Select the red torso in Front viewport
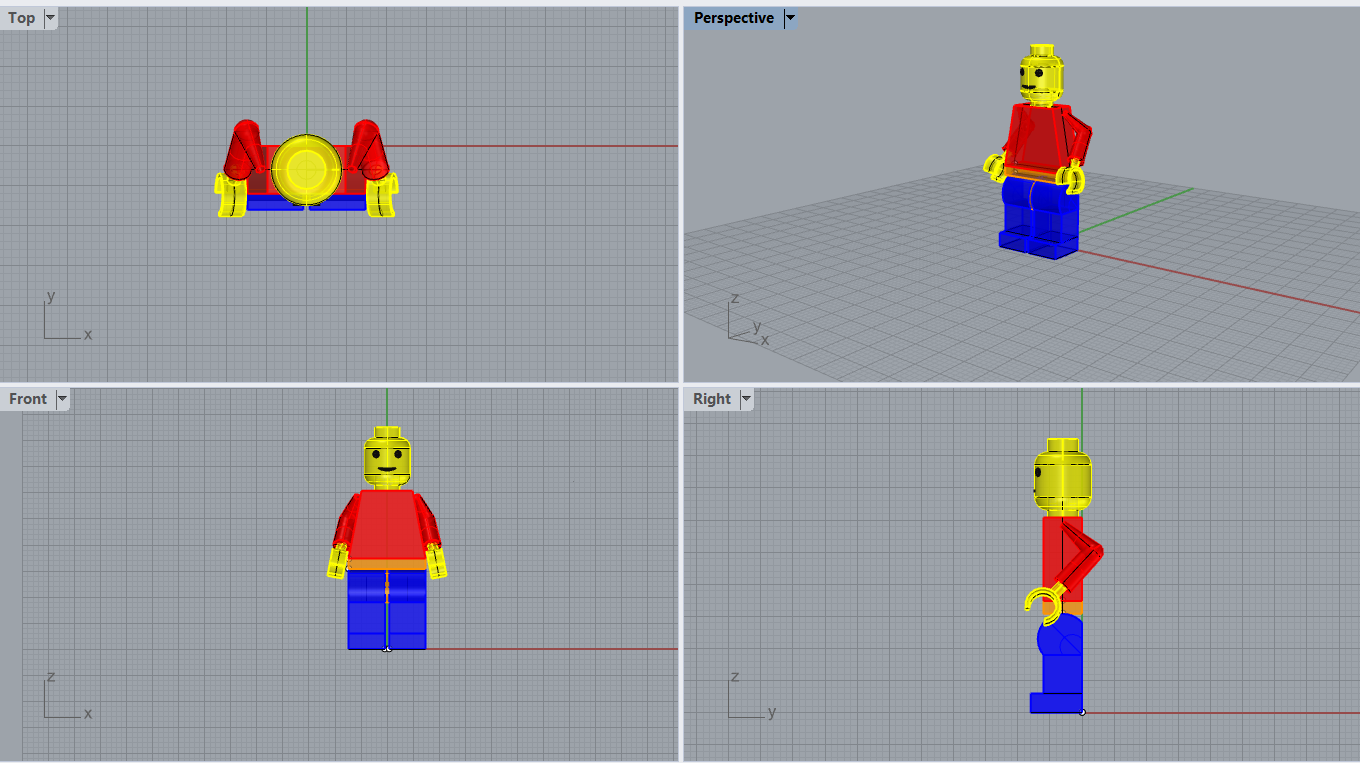 387,523
